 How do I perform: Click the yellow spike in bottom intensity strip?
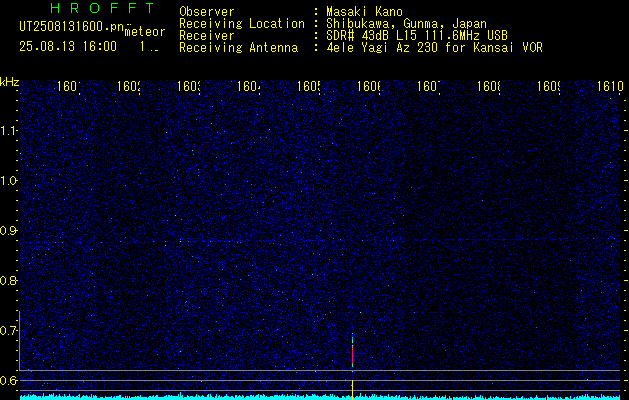[x=353, y=389]
